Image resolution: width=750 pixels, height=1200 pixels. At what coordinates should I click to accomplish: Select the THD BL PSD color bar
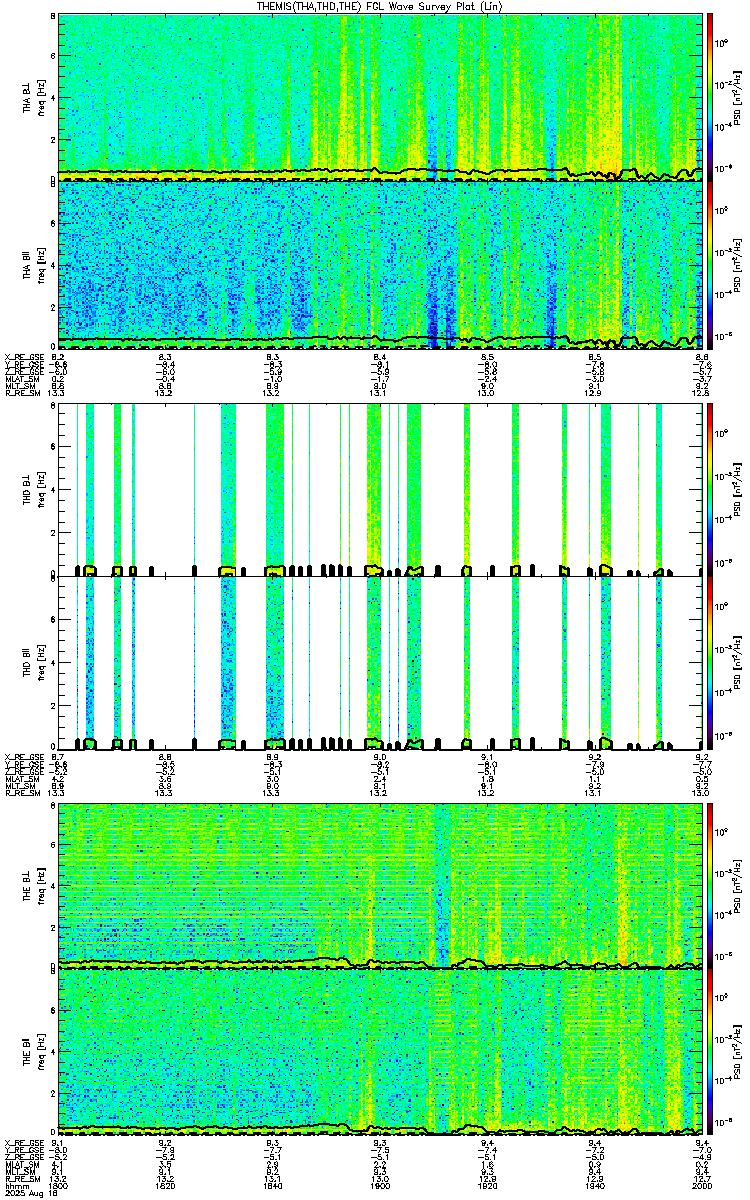711,490
